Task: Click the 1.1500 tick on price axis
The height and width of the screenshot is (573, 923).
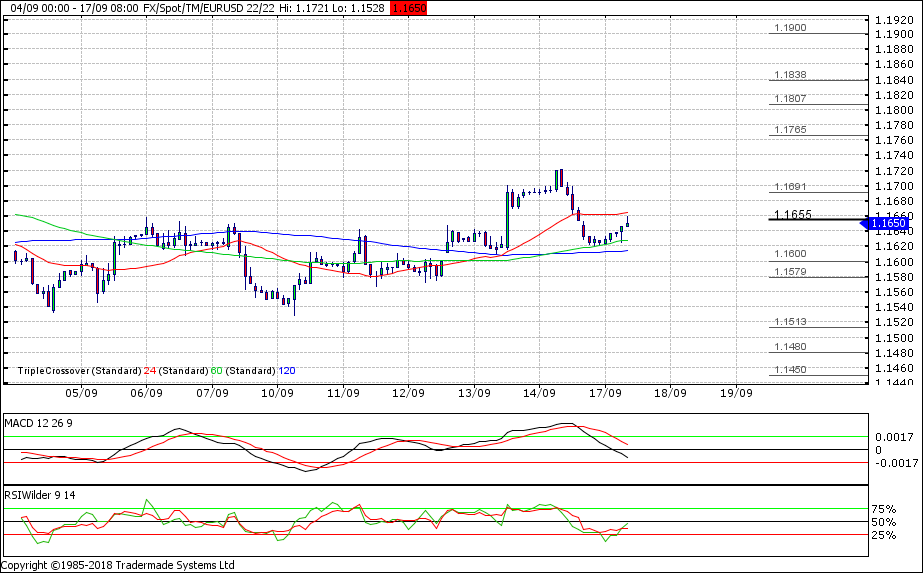Action: 894,338
